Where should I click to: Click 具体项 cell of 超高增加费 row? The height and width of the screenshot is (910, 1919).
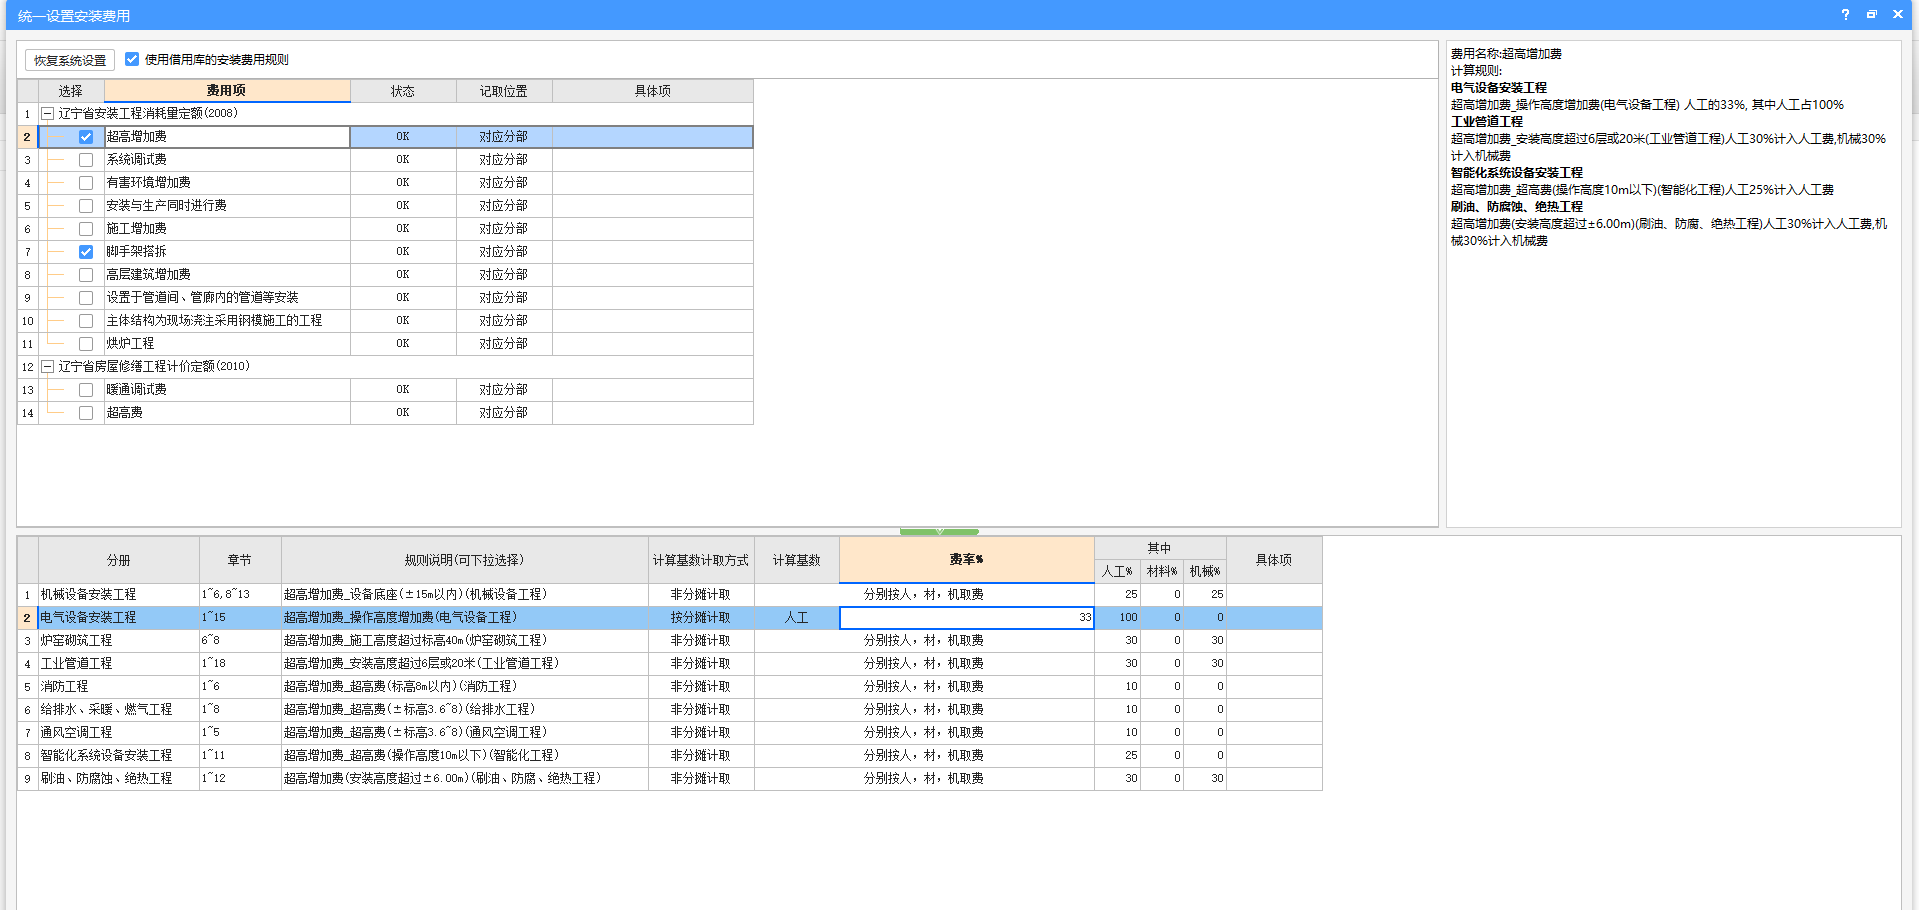[652, 137]
